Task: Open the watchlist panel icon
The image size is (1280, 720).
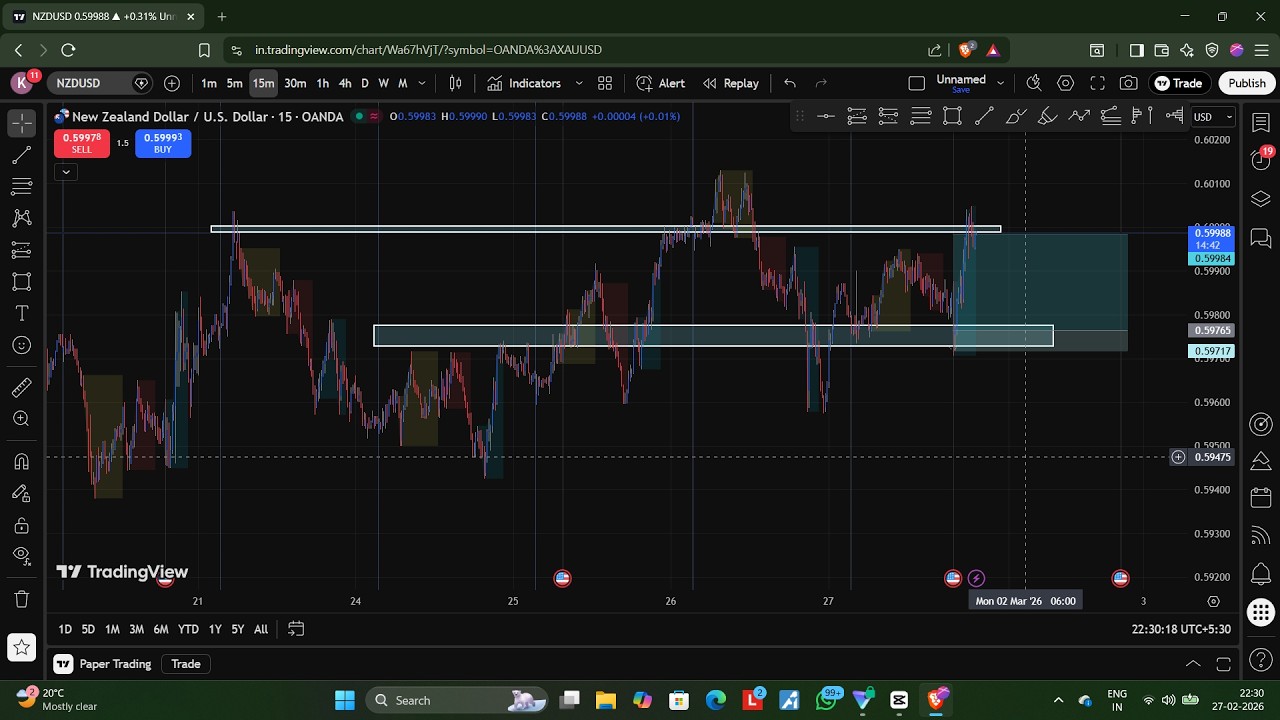Action: [1261, 123]
